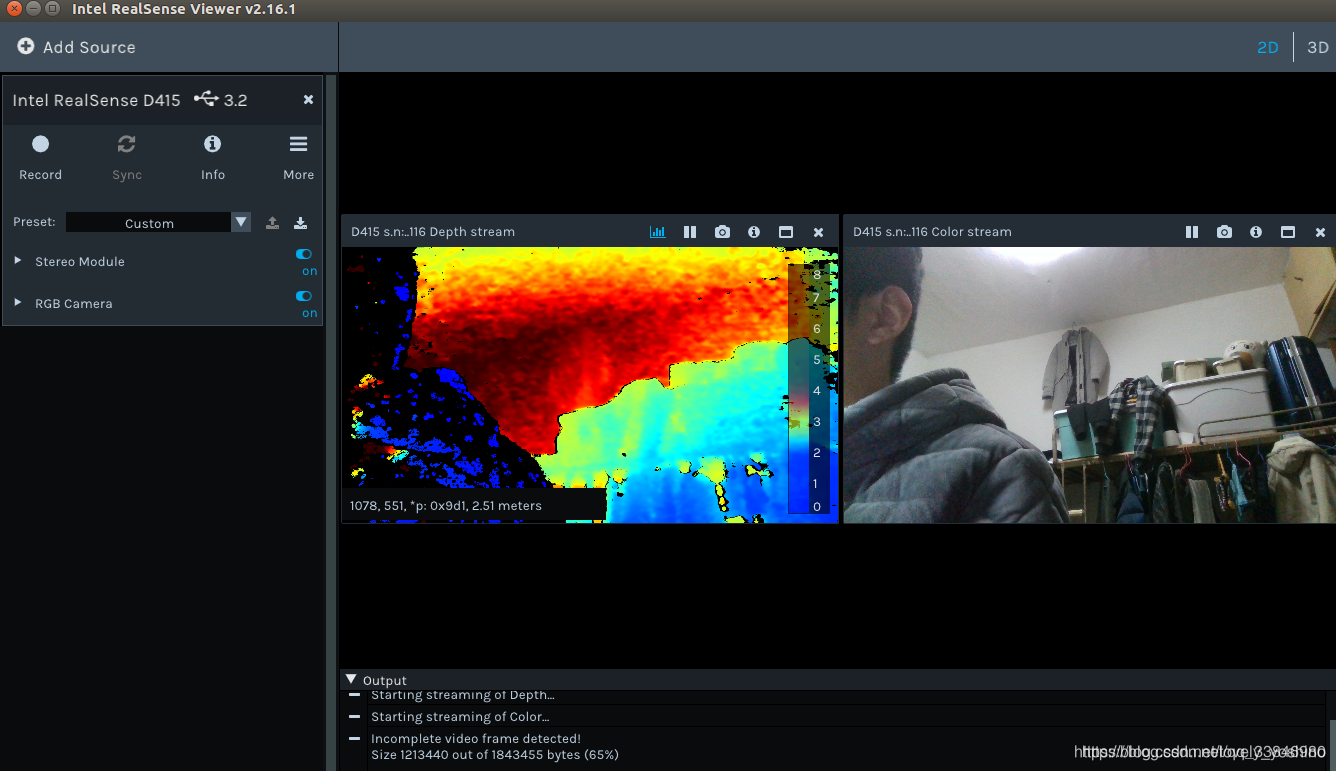Minimize the RealSense Viewer window
1336x771 pixels.
(x=33, y=9)
